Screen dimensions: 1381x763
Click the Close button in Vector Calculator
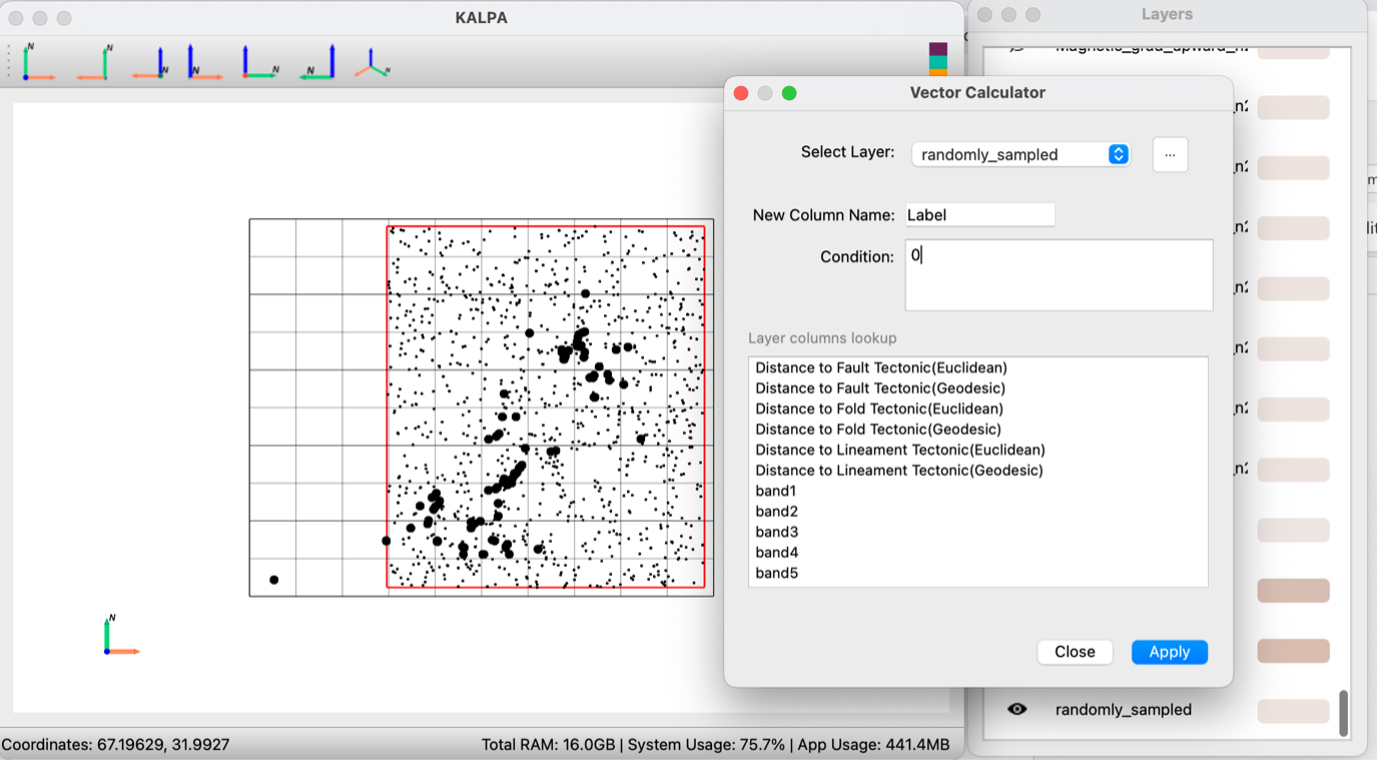pyautogui.click(x=1074, y=653)
